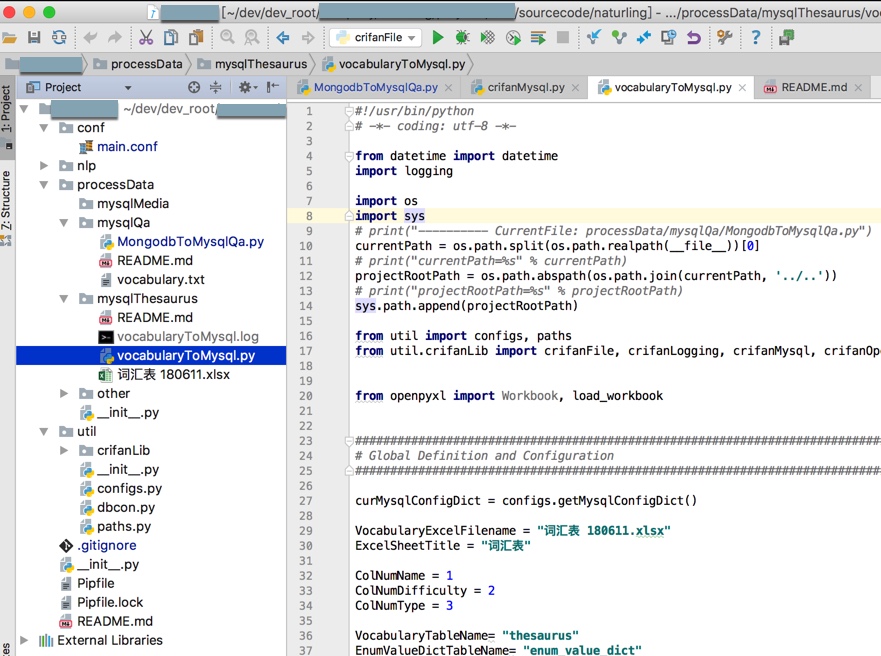Collapse the mysqlQa folder

64,223
